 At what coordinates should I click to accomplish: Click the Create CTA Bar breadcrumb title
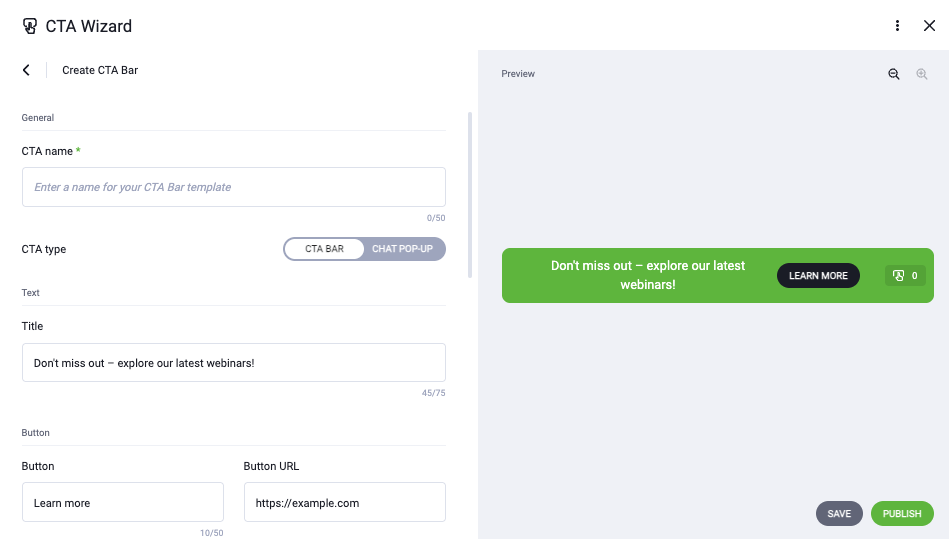[100, 70]
